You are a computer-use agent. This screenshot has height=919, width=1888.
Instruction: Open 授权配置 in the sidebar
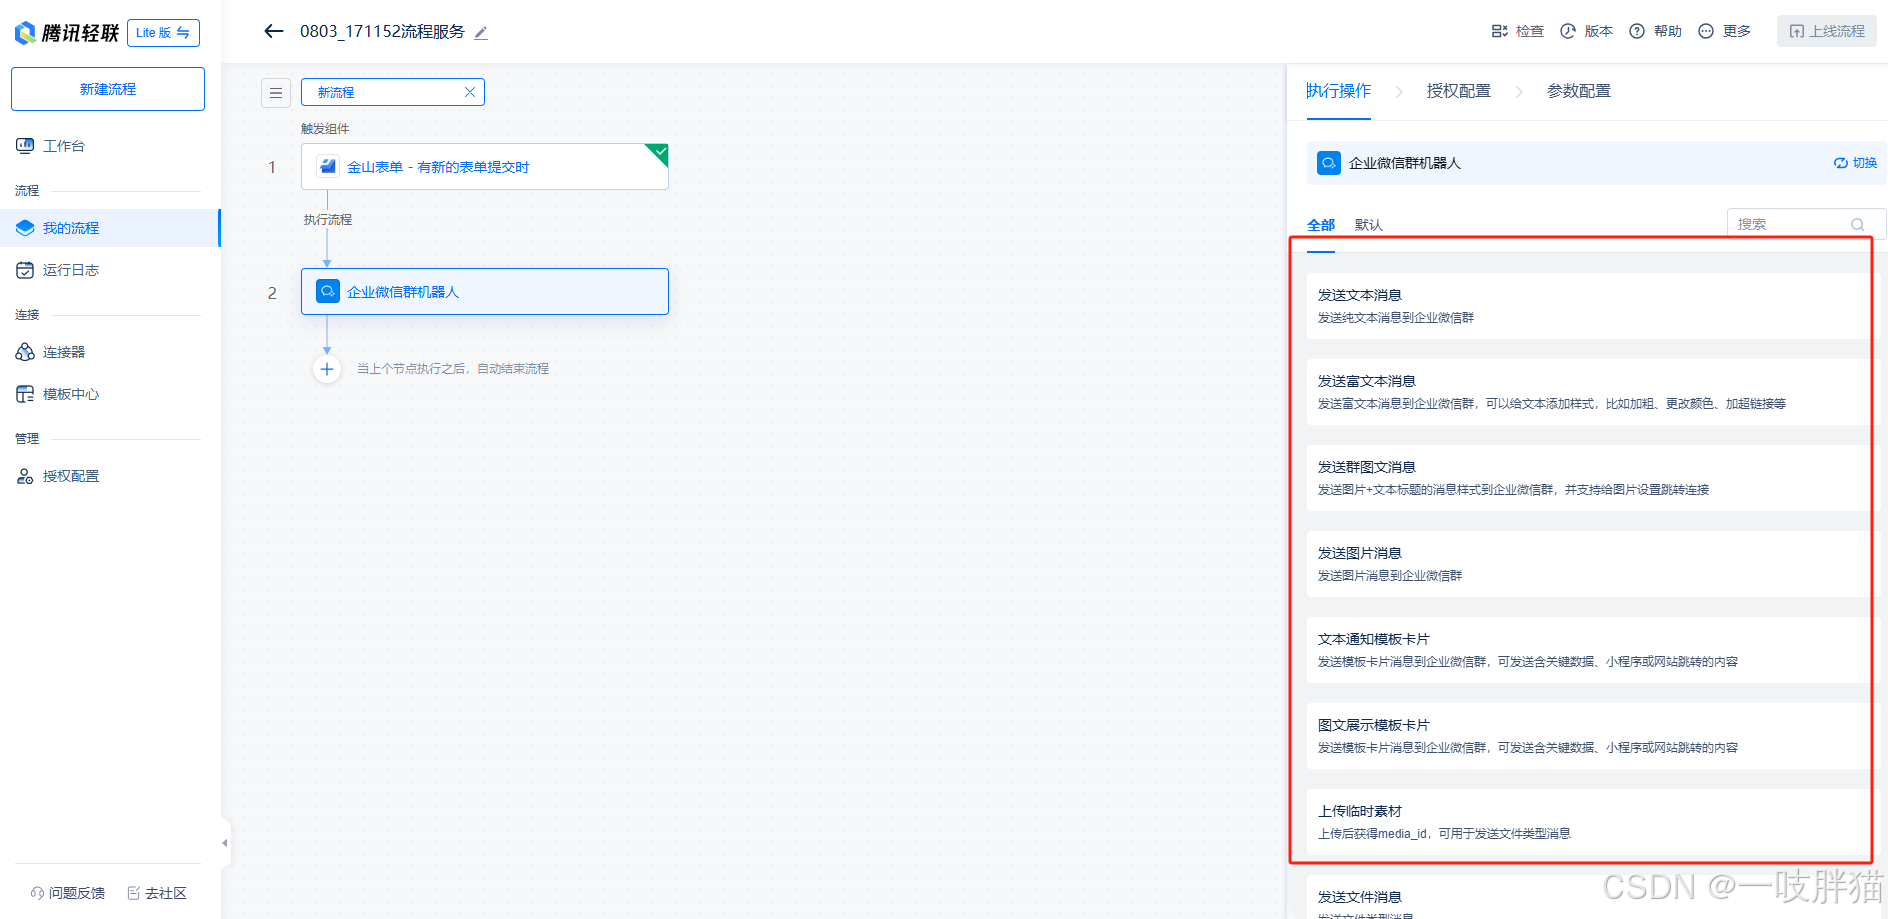coord(70,476)
